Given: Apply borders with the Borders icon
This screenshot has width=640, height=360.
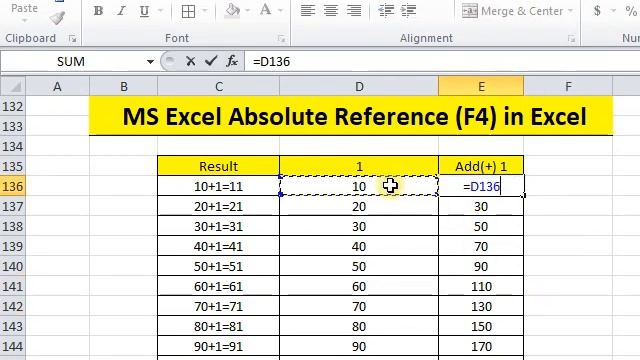Looking at the screenshot, I should [x=188, y=11].
